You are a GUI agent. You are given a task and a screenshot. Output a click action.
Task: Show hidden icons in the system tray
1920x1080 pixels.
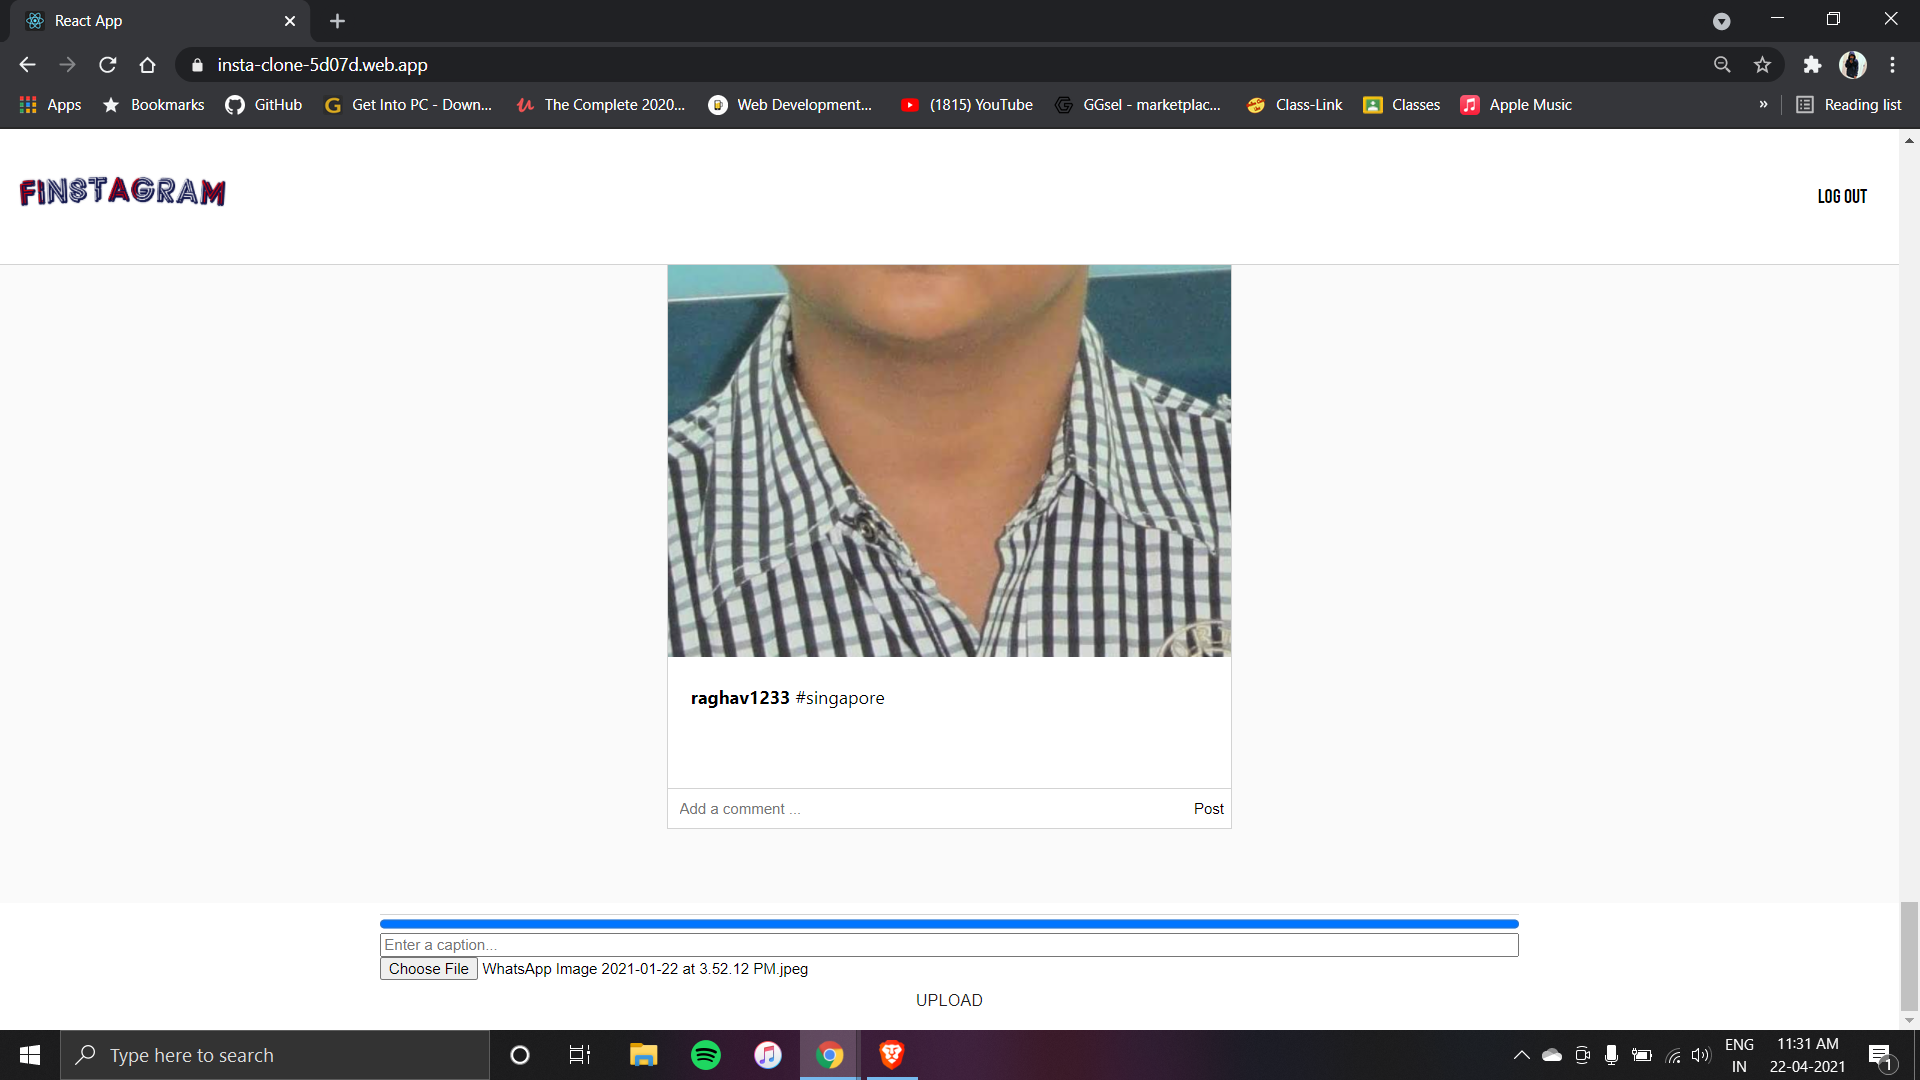(x=1522, y=1054)
